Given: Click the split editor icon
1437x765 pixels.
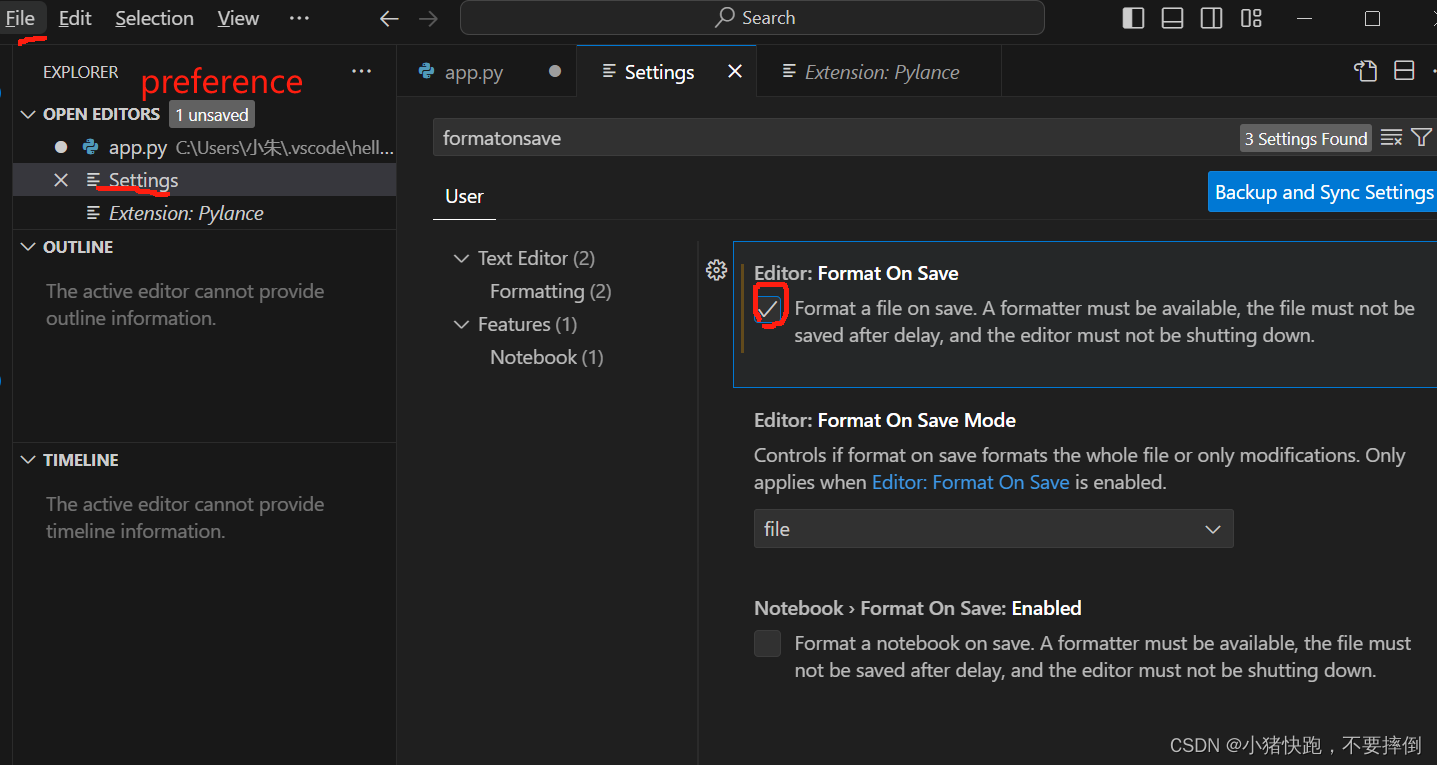Looking at the screenshot, I should pyautogui.click(x=1404, y=71).
